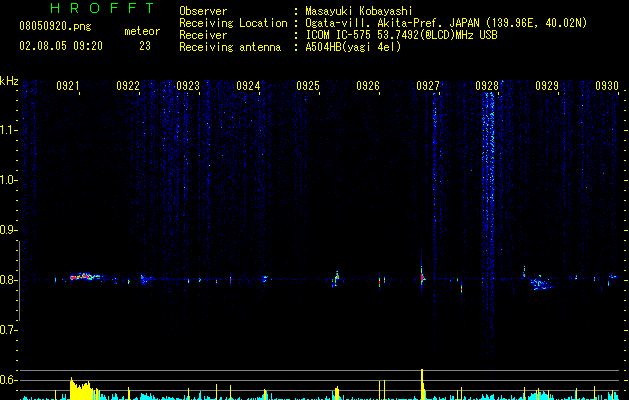Click the broad yellow power block near 0921
The height and width of the screenshot is (400, 629).
(82, 388)
